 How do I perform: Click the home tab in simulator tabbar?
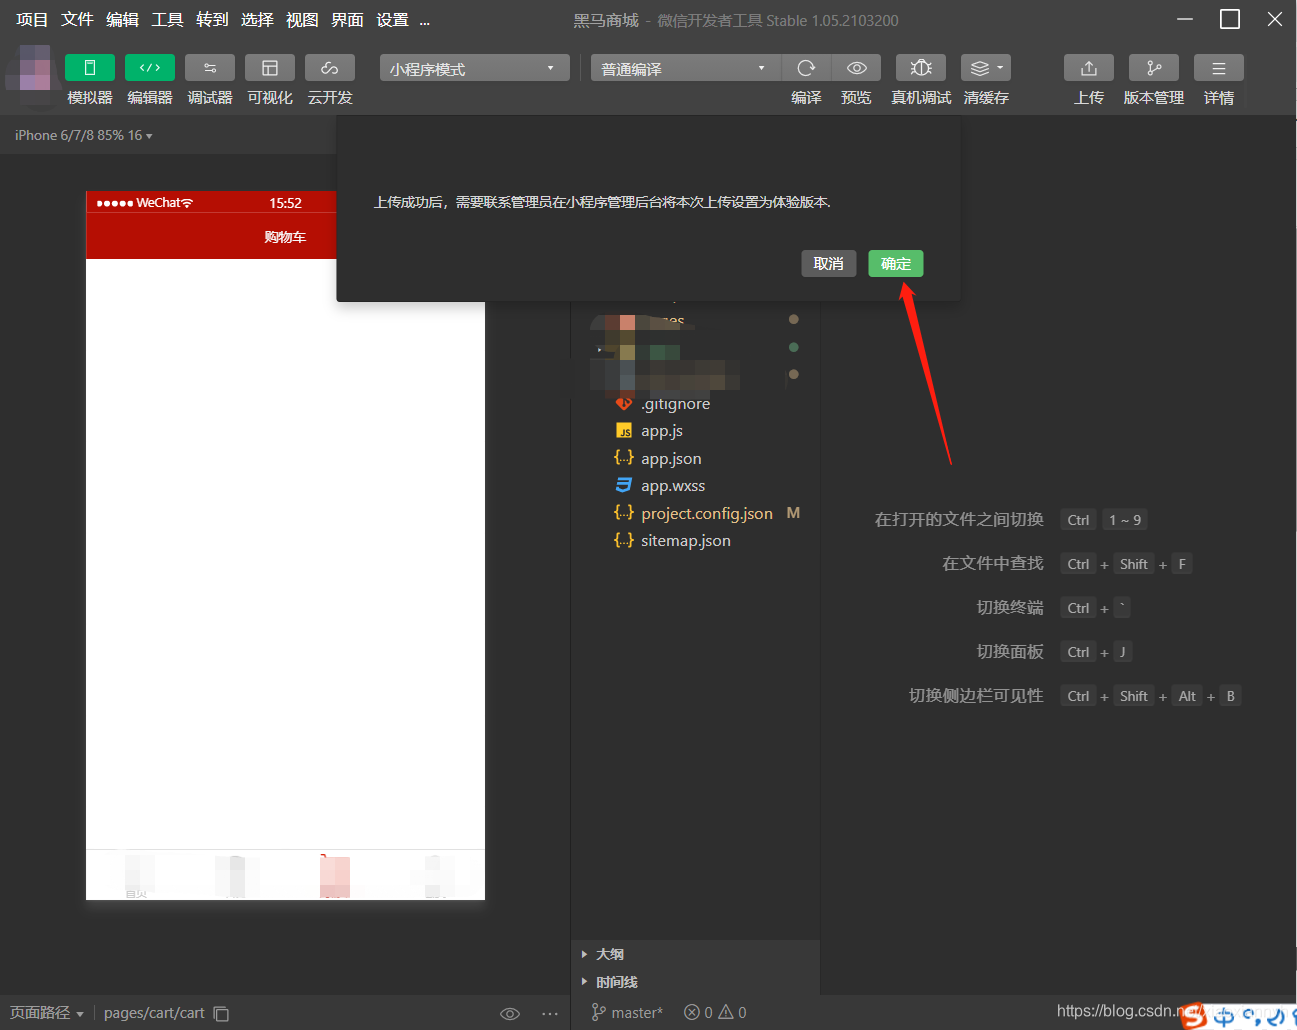[x=139, y=877]
